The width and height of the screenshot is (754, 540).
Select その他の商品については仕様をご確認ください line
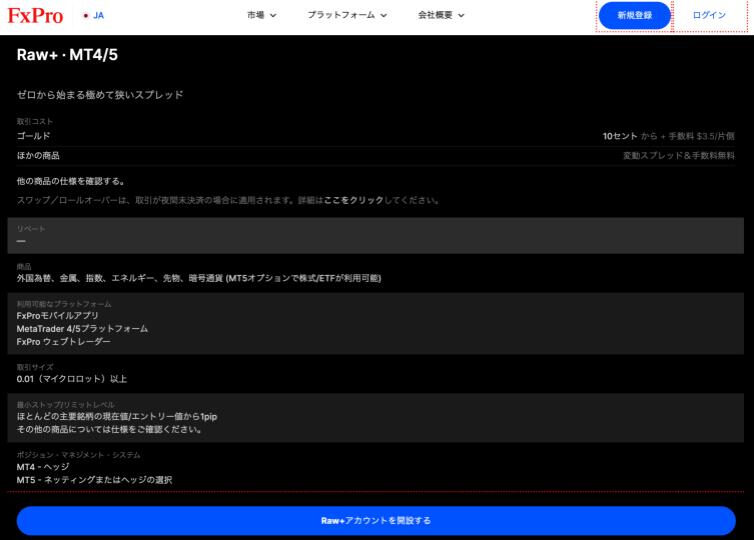click(x=109, y=429)
